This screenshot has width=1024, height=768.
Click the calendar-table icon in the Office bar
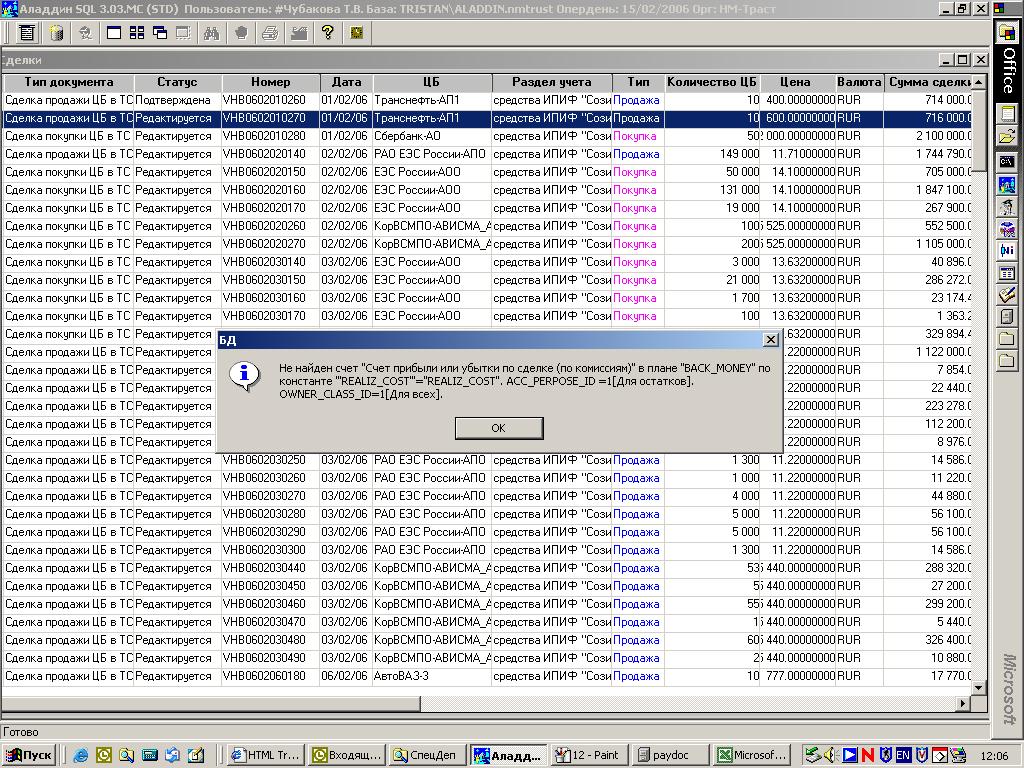pos(1007,273)
